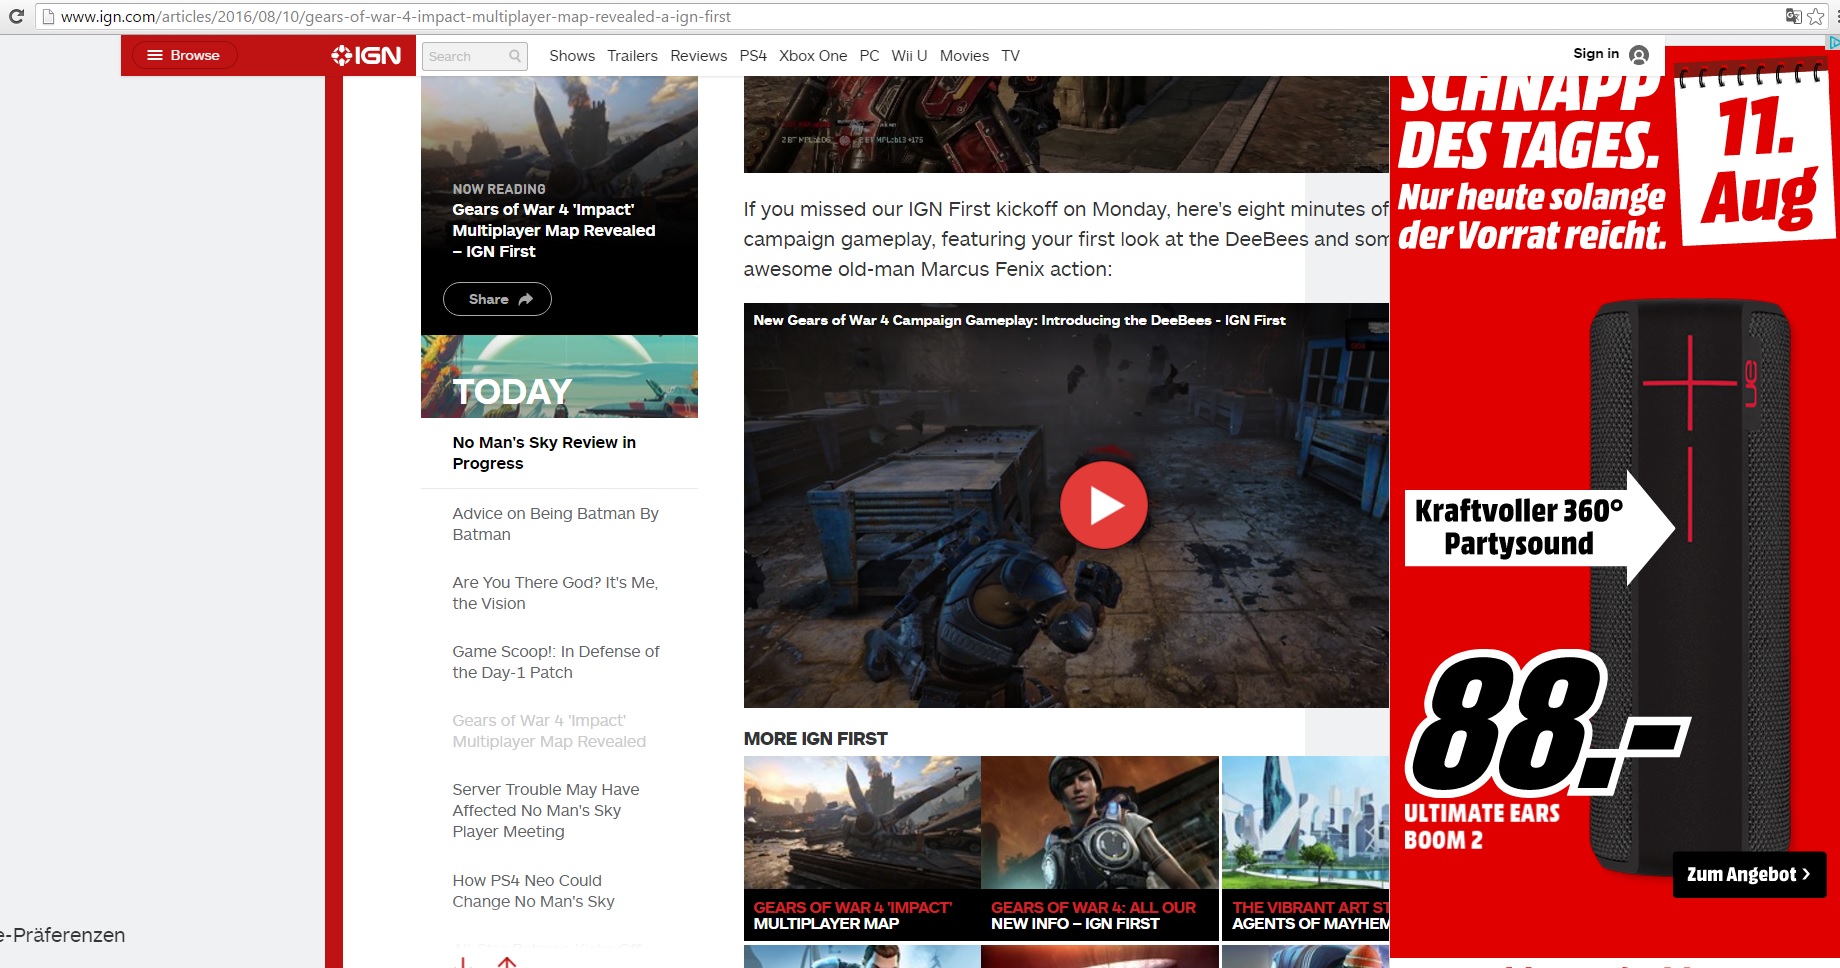Click the IGN logo to go home
The height and width of the screenshot is (968, 1840).
click(366, 55)
